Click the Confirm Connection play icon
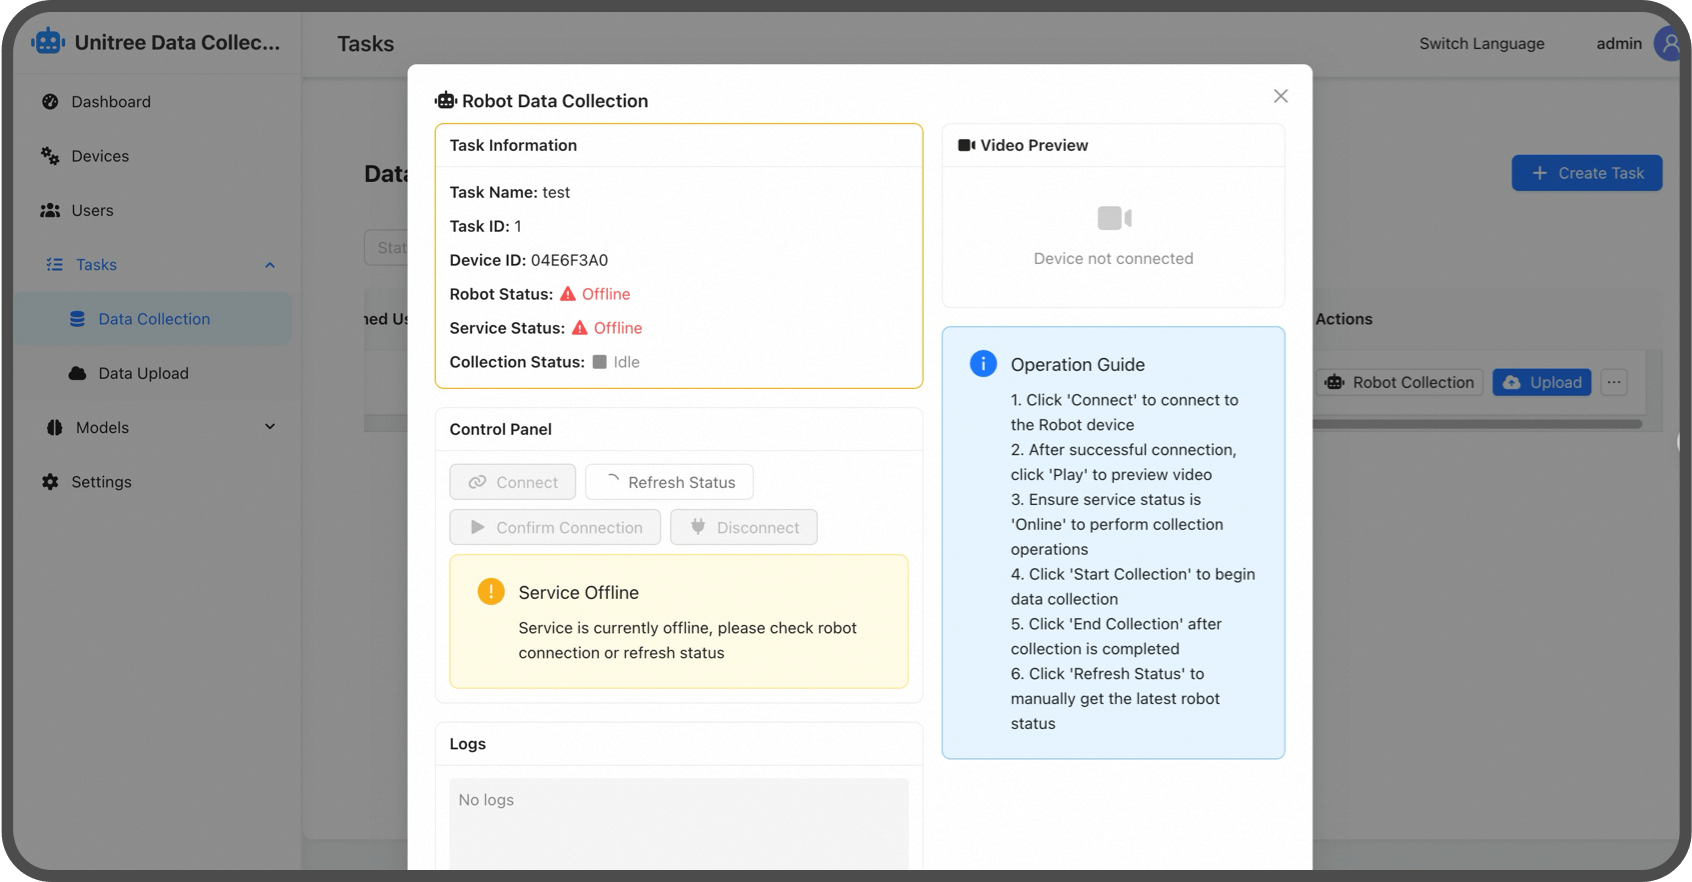Viewport: 1692px width, 882px height. [477, 527]
